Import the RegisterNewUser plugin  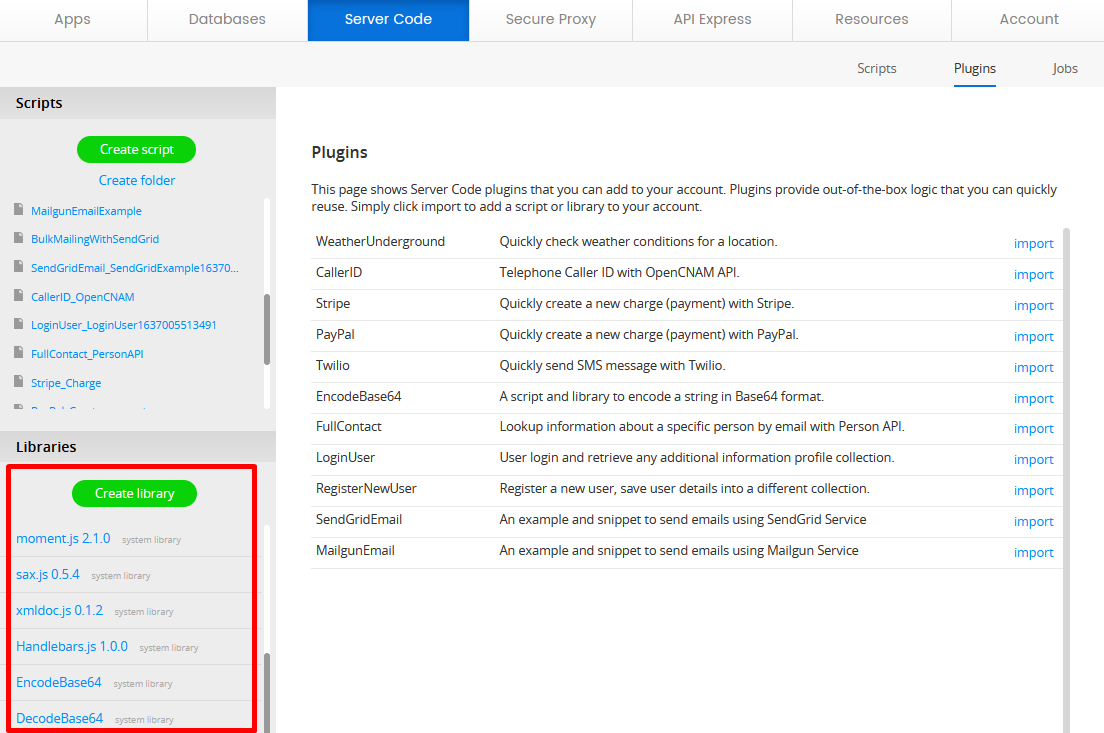point(1034,491)
